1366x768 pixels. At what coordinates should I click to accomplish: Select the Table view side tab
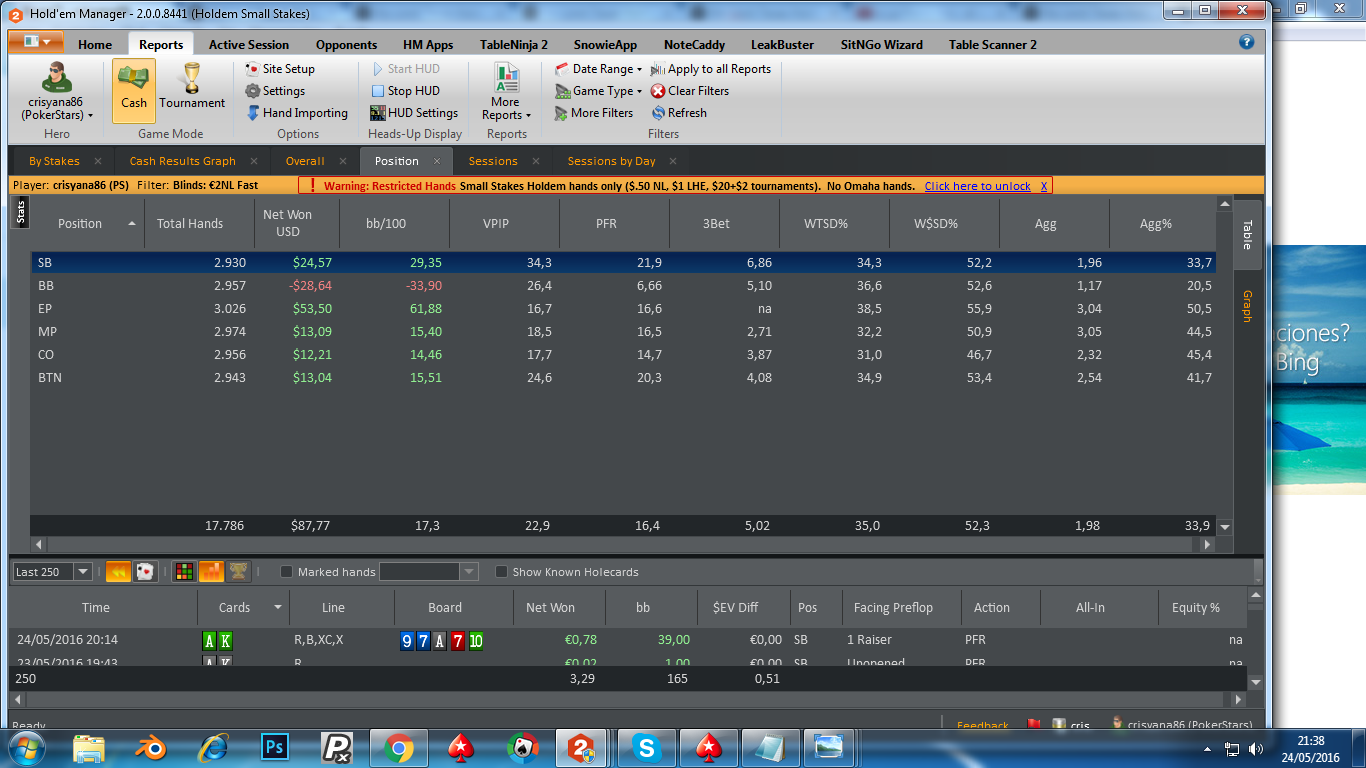tap(1247, 234)
